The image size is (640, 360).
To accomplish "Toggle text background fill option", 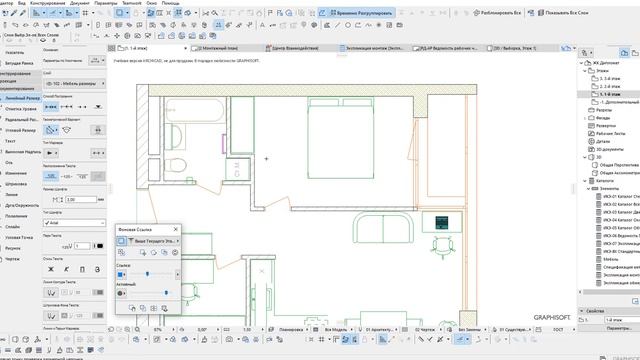I will pyautogui.click(x=51, y=316).
